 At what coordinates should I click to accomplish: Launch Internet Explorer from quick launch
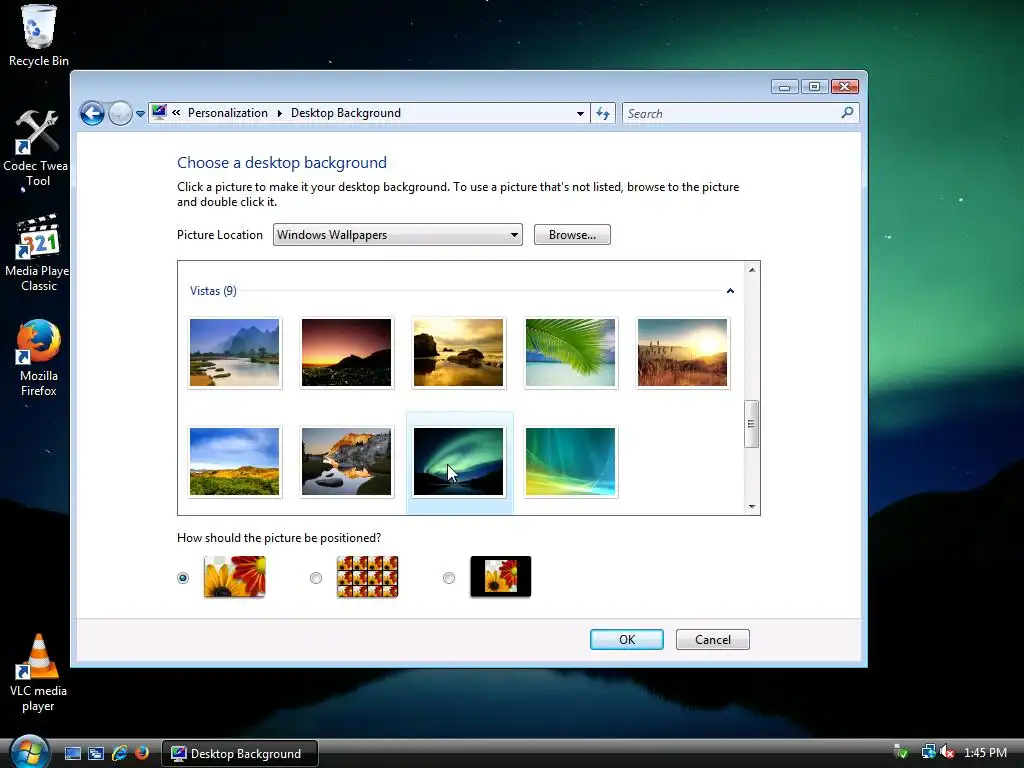pos(119,754)
